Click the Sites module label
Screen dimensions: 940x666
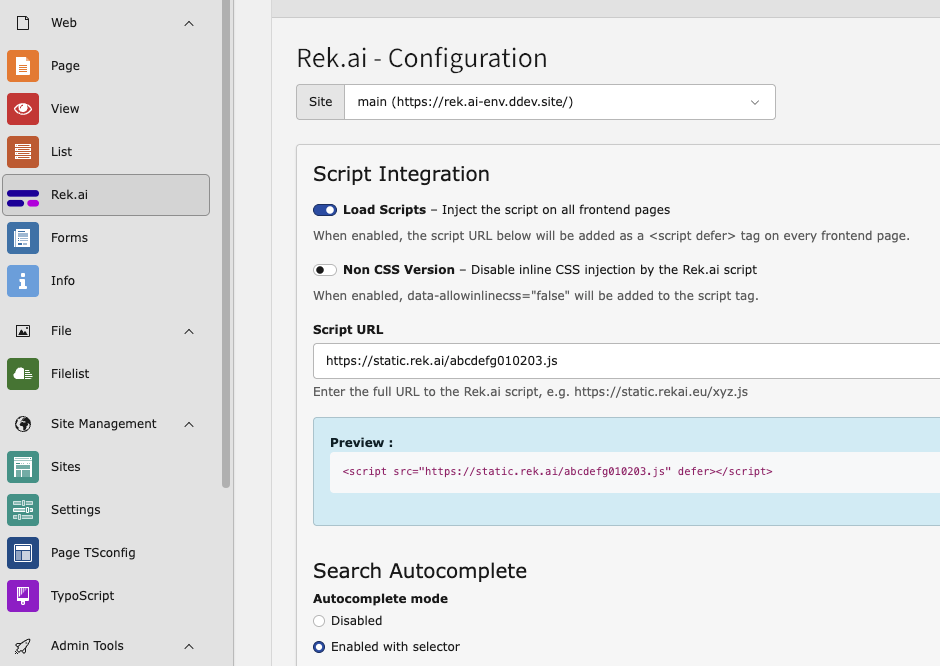click(x=65, y=467)
